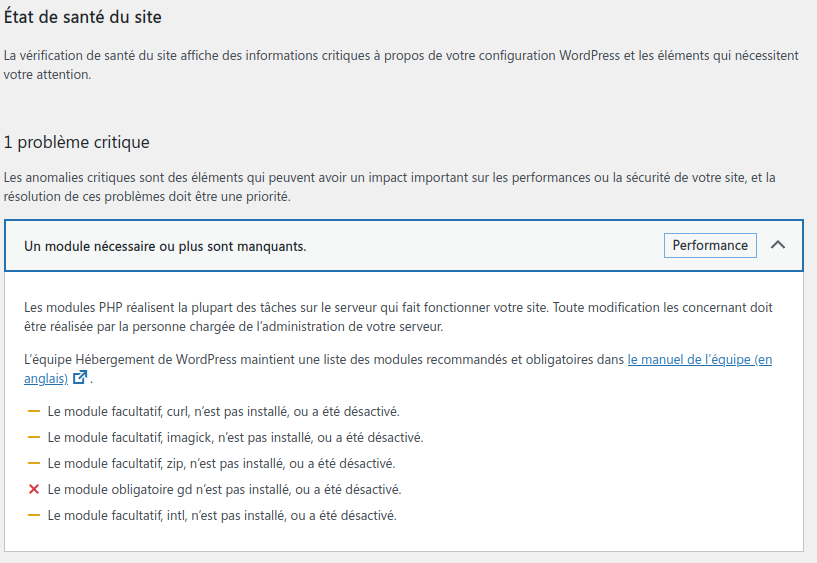Click the accordion title 'Un module nécessaire ou plus sont manquants'
This screenshot has width=817, height=563.
click(165, 246)
